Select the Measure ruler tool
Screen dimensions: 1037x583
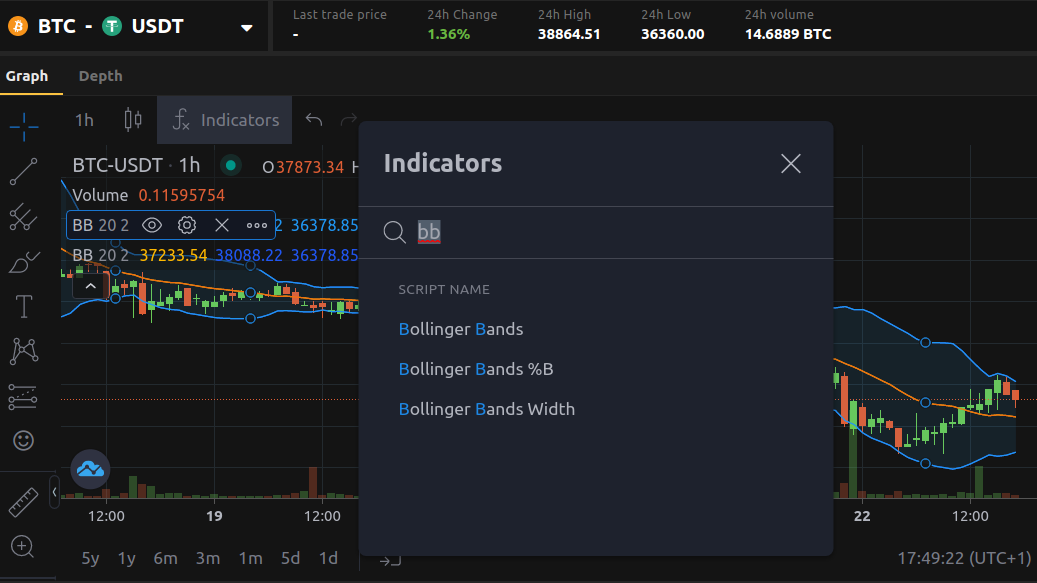(22, 502)
